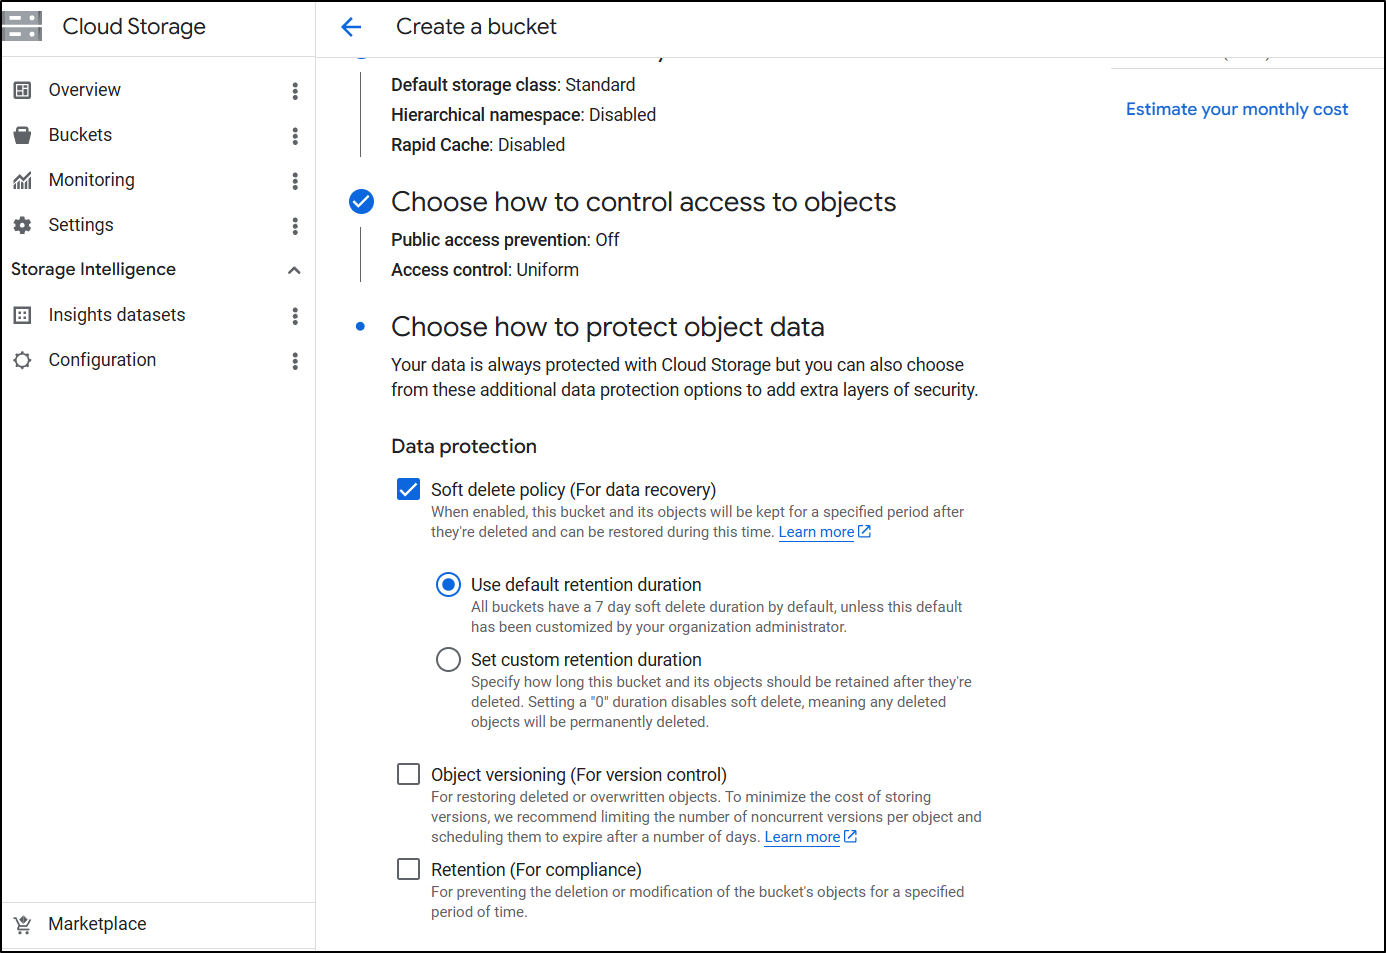Select Set custom retention duration option
1386x953 pixels.
coord(448,659)
